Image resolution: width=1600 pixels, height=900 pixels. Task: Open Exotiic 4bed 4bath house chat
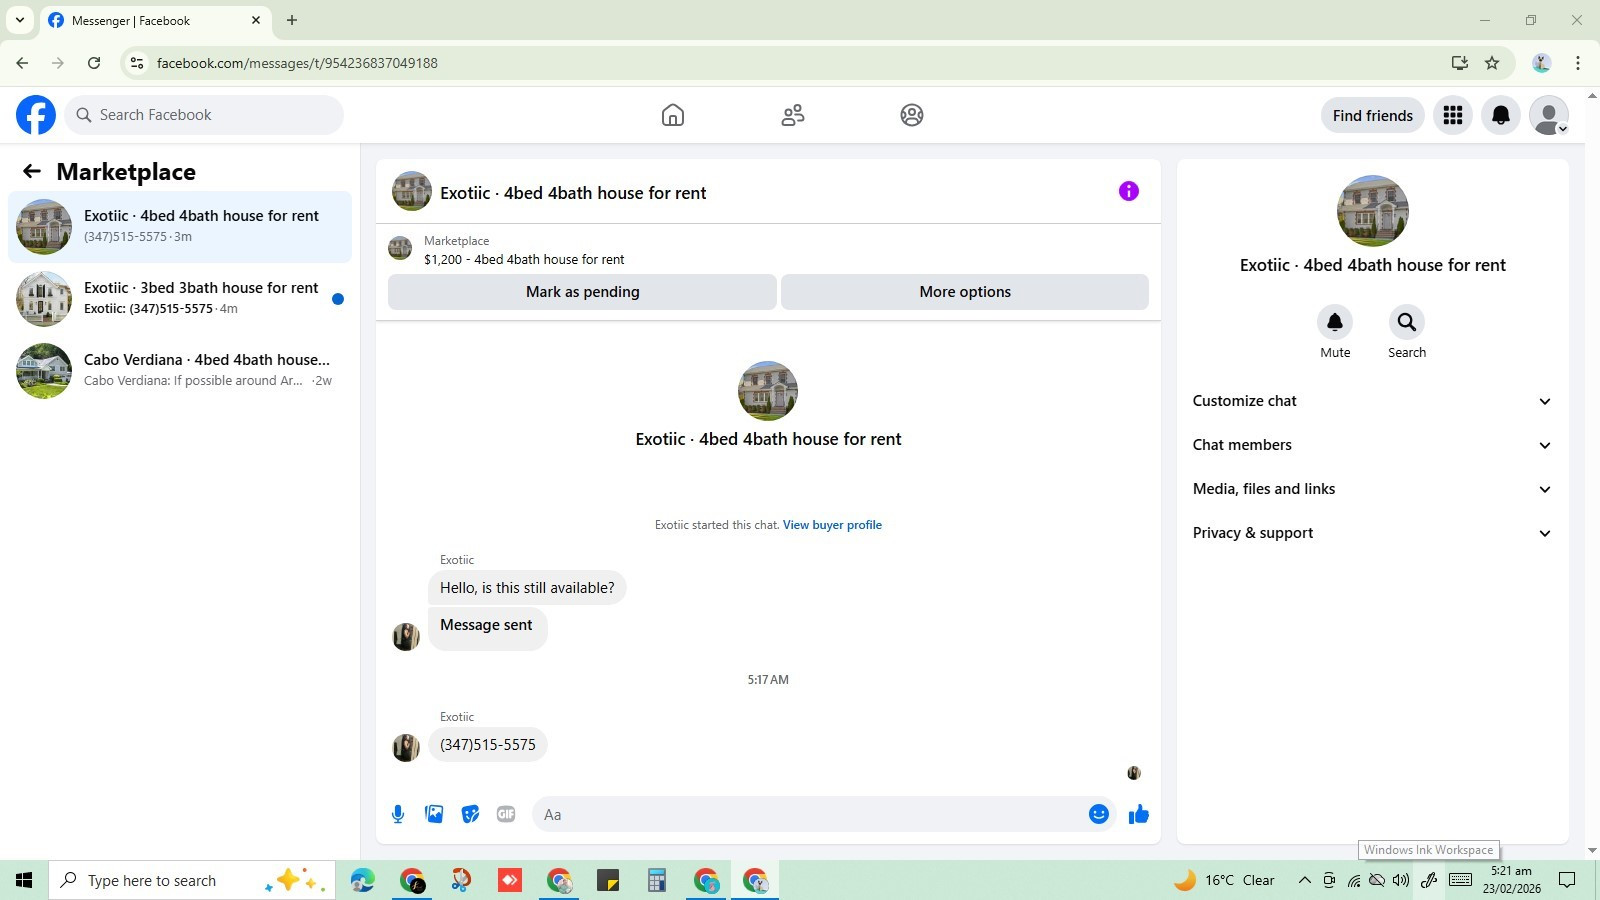[x=180, y=227]
